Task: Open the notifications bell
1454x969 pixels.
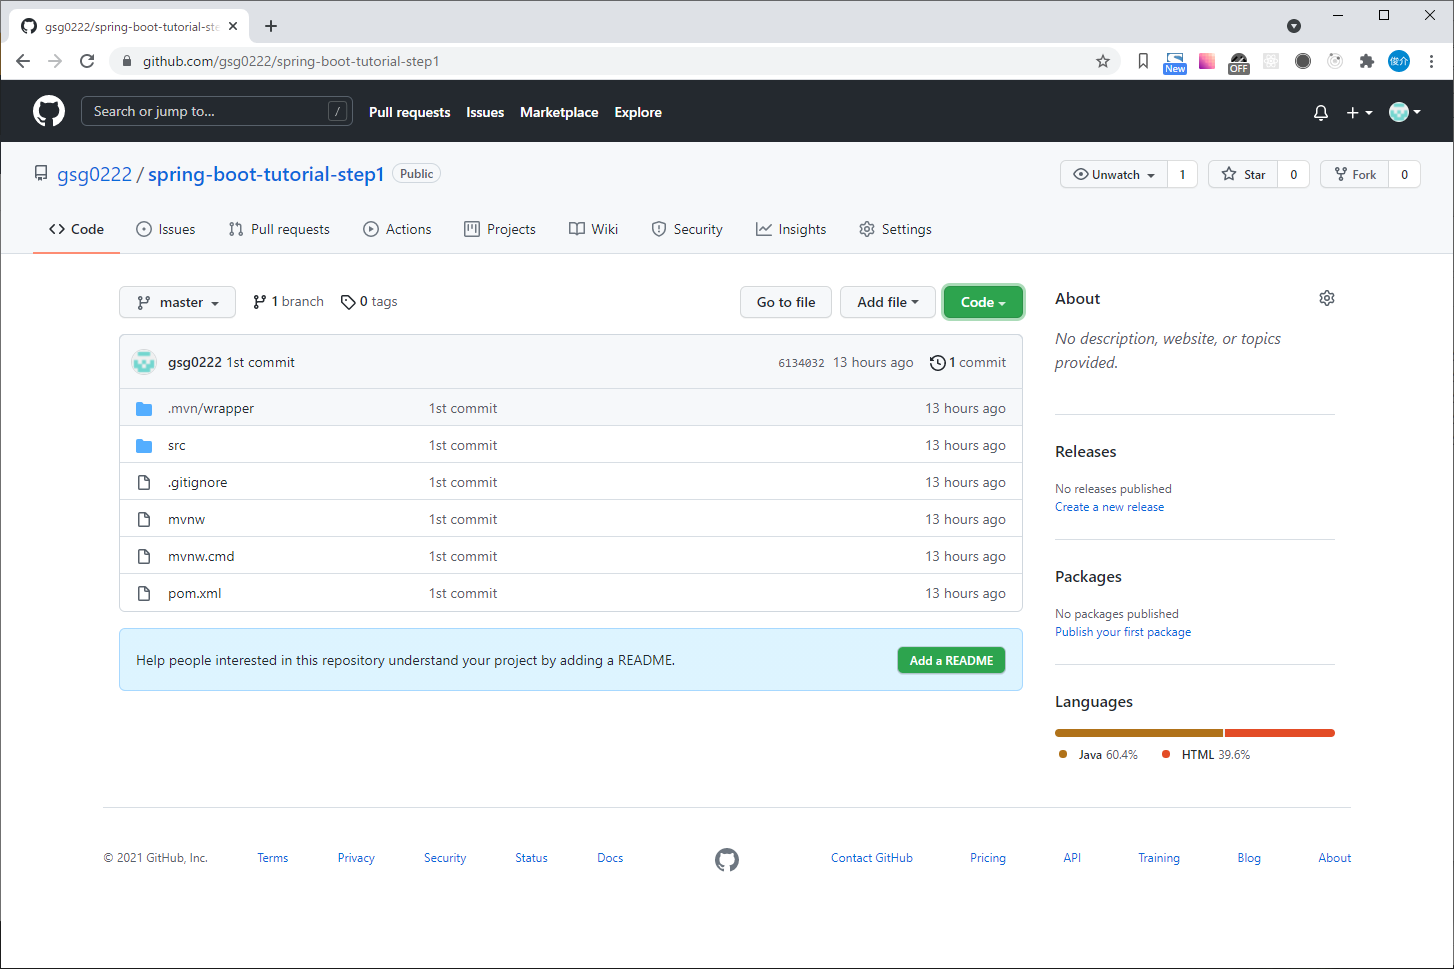Action: [1320, 112]
